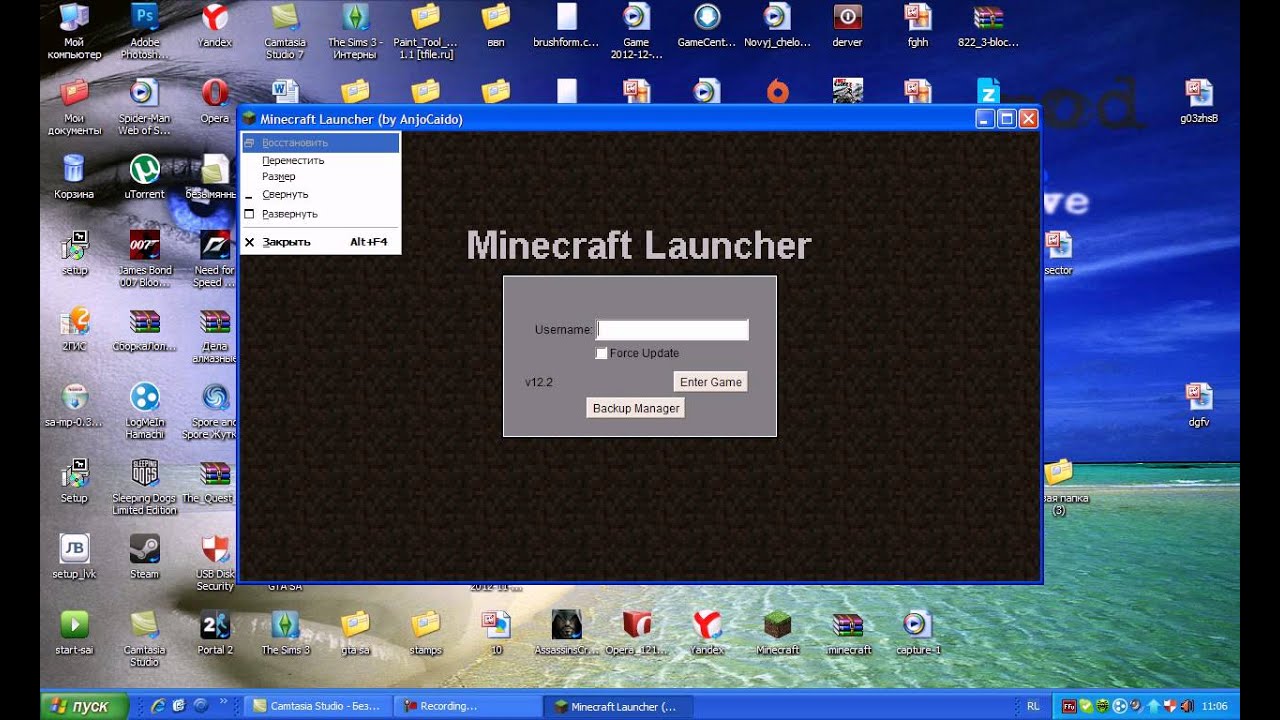Open the пуск Start button
Screen dimensions: 1280x720
coord(84,706)
